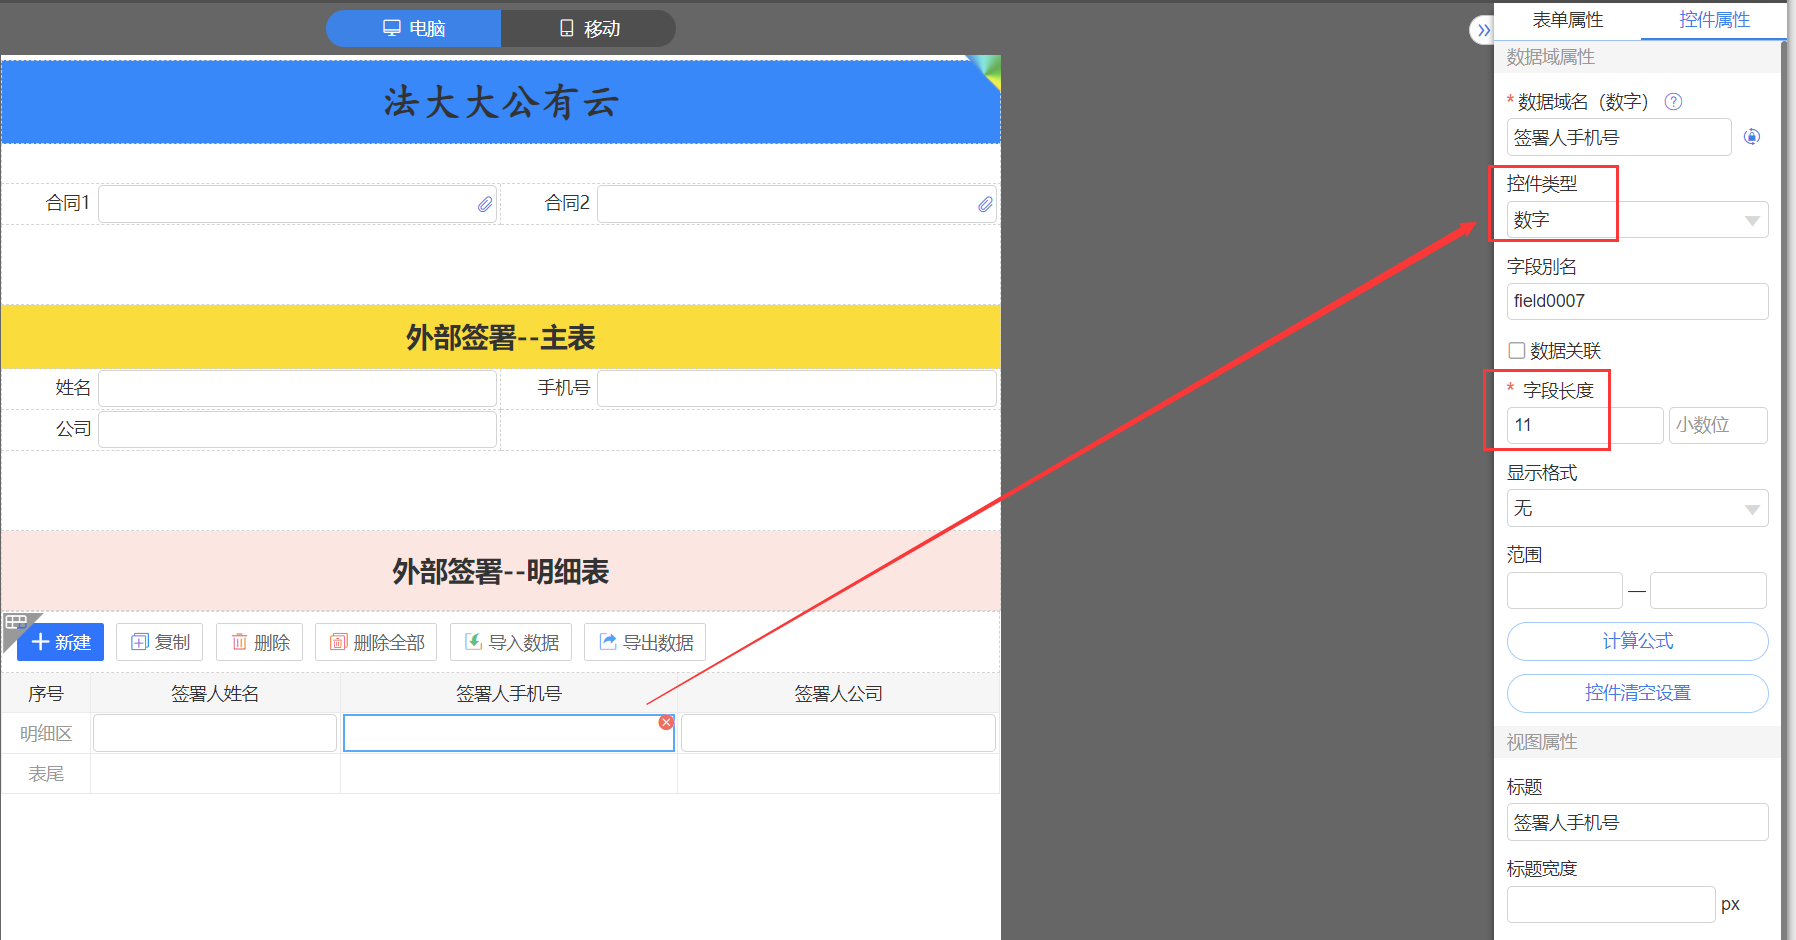Click the 导入数据 button
1796x940 pixels.
coord(511,642)
